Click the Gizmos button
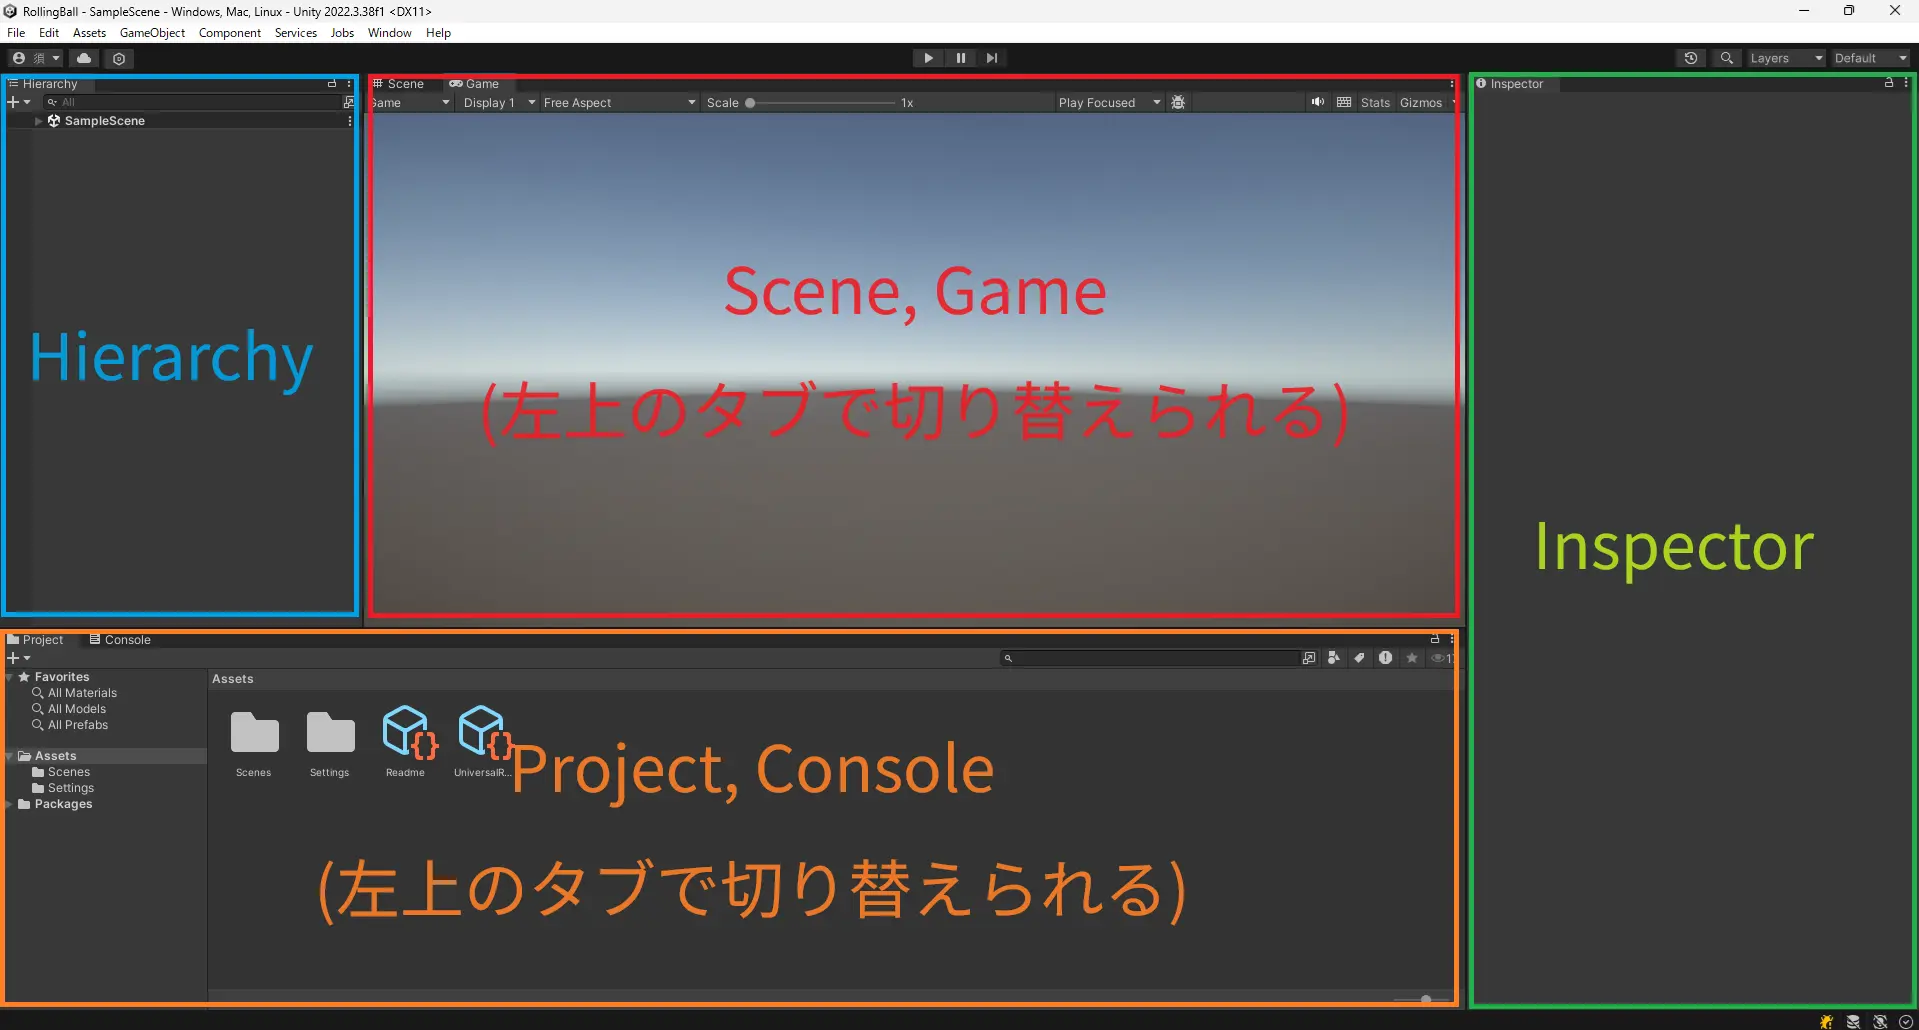Image resolution: width=1919 pixels, height=1030 pixels. (1420, 102)
